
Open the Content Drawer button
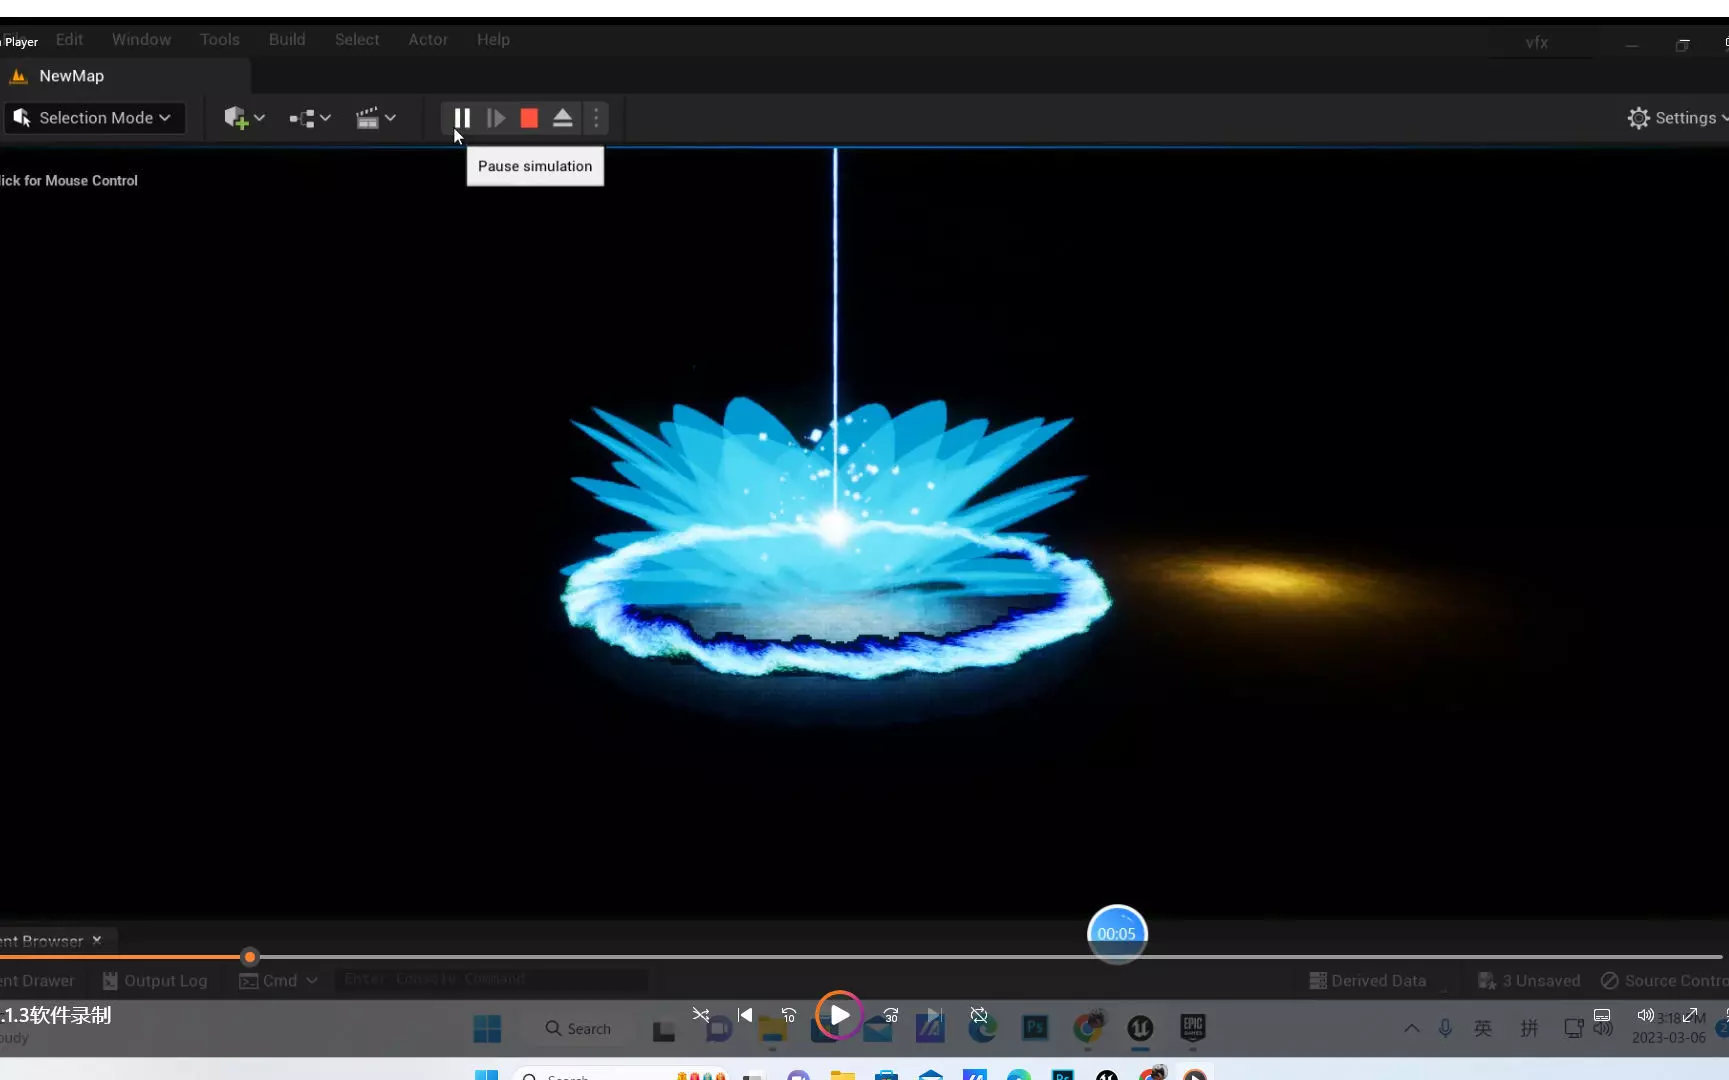[38, 981]
